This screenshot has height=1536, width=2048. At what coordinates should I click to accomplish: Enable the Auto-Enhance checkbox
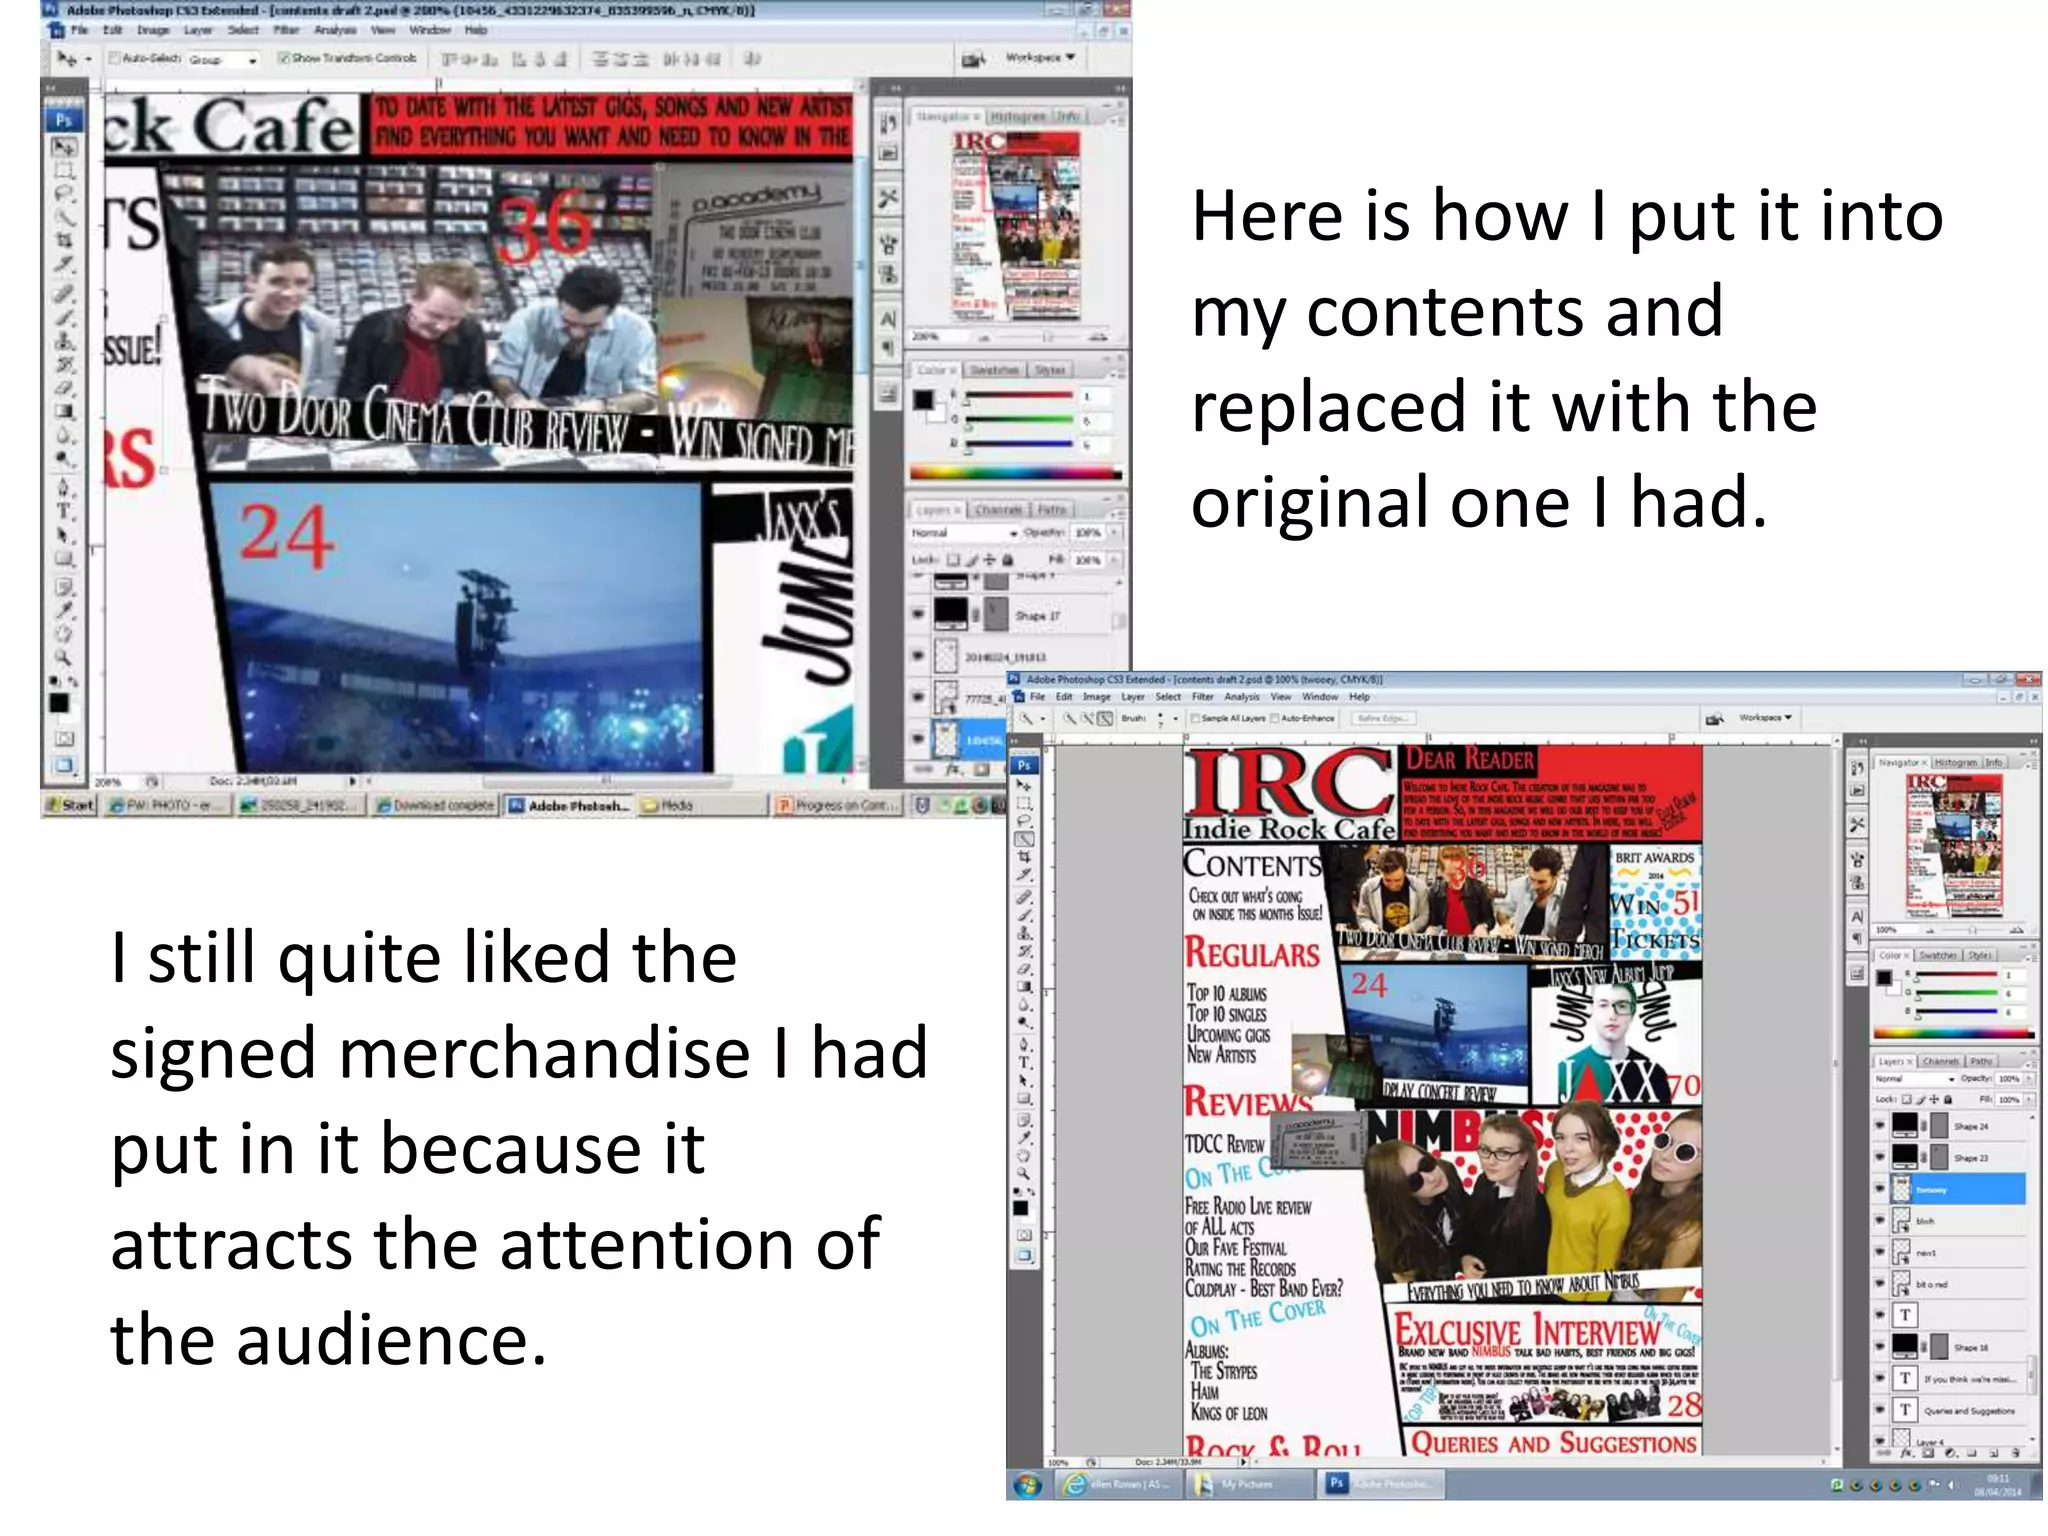[1274, 718]
